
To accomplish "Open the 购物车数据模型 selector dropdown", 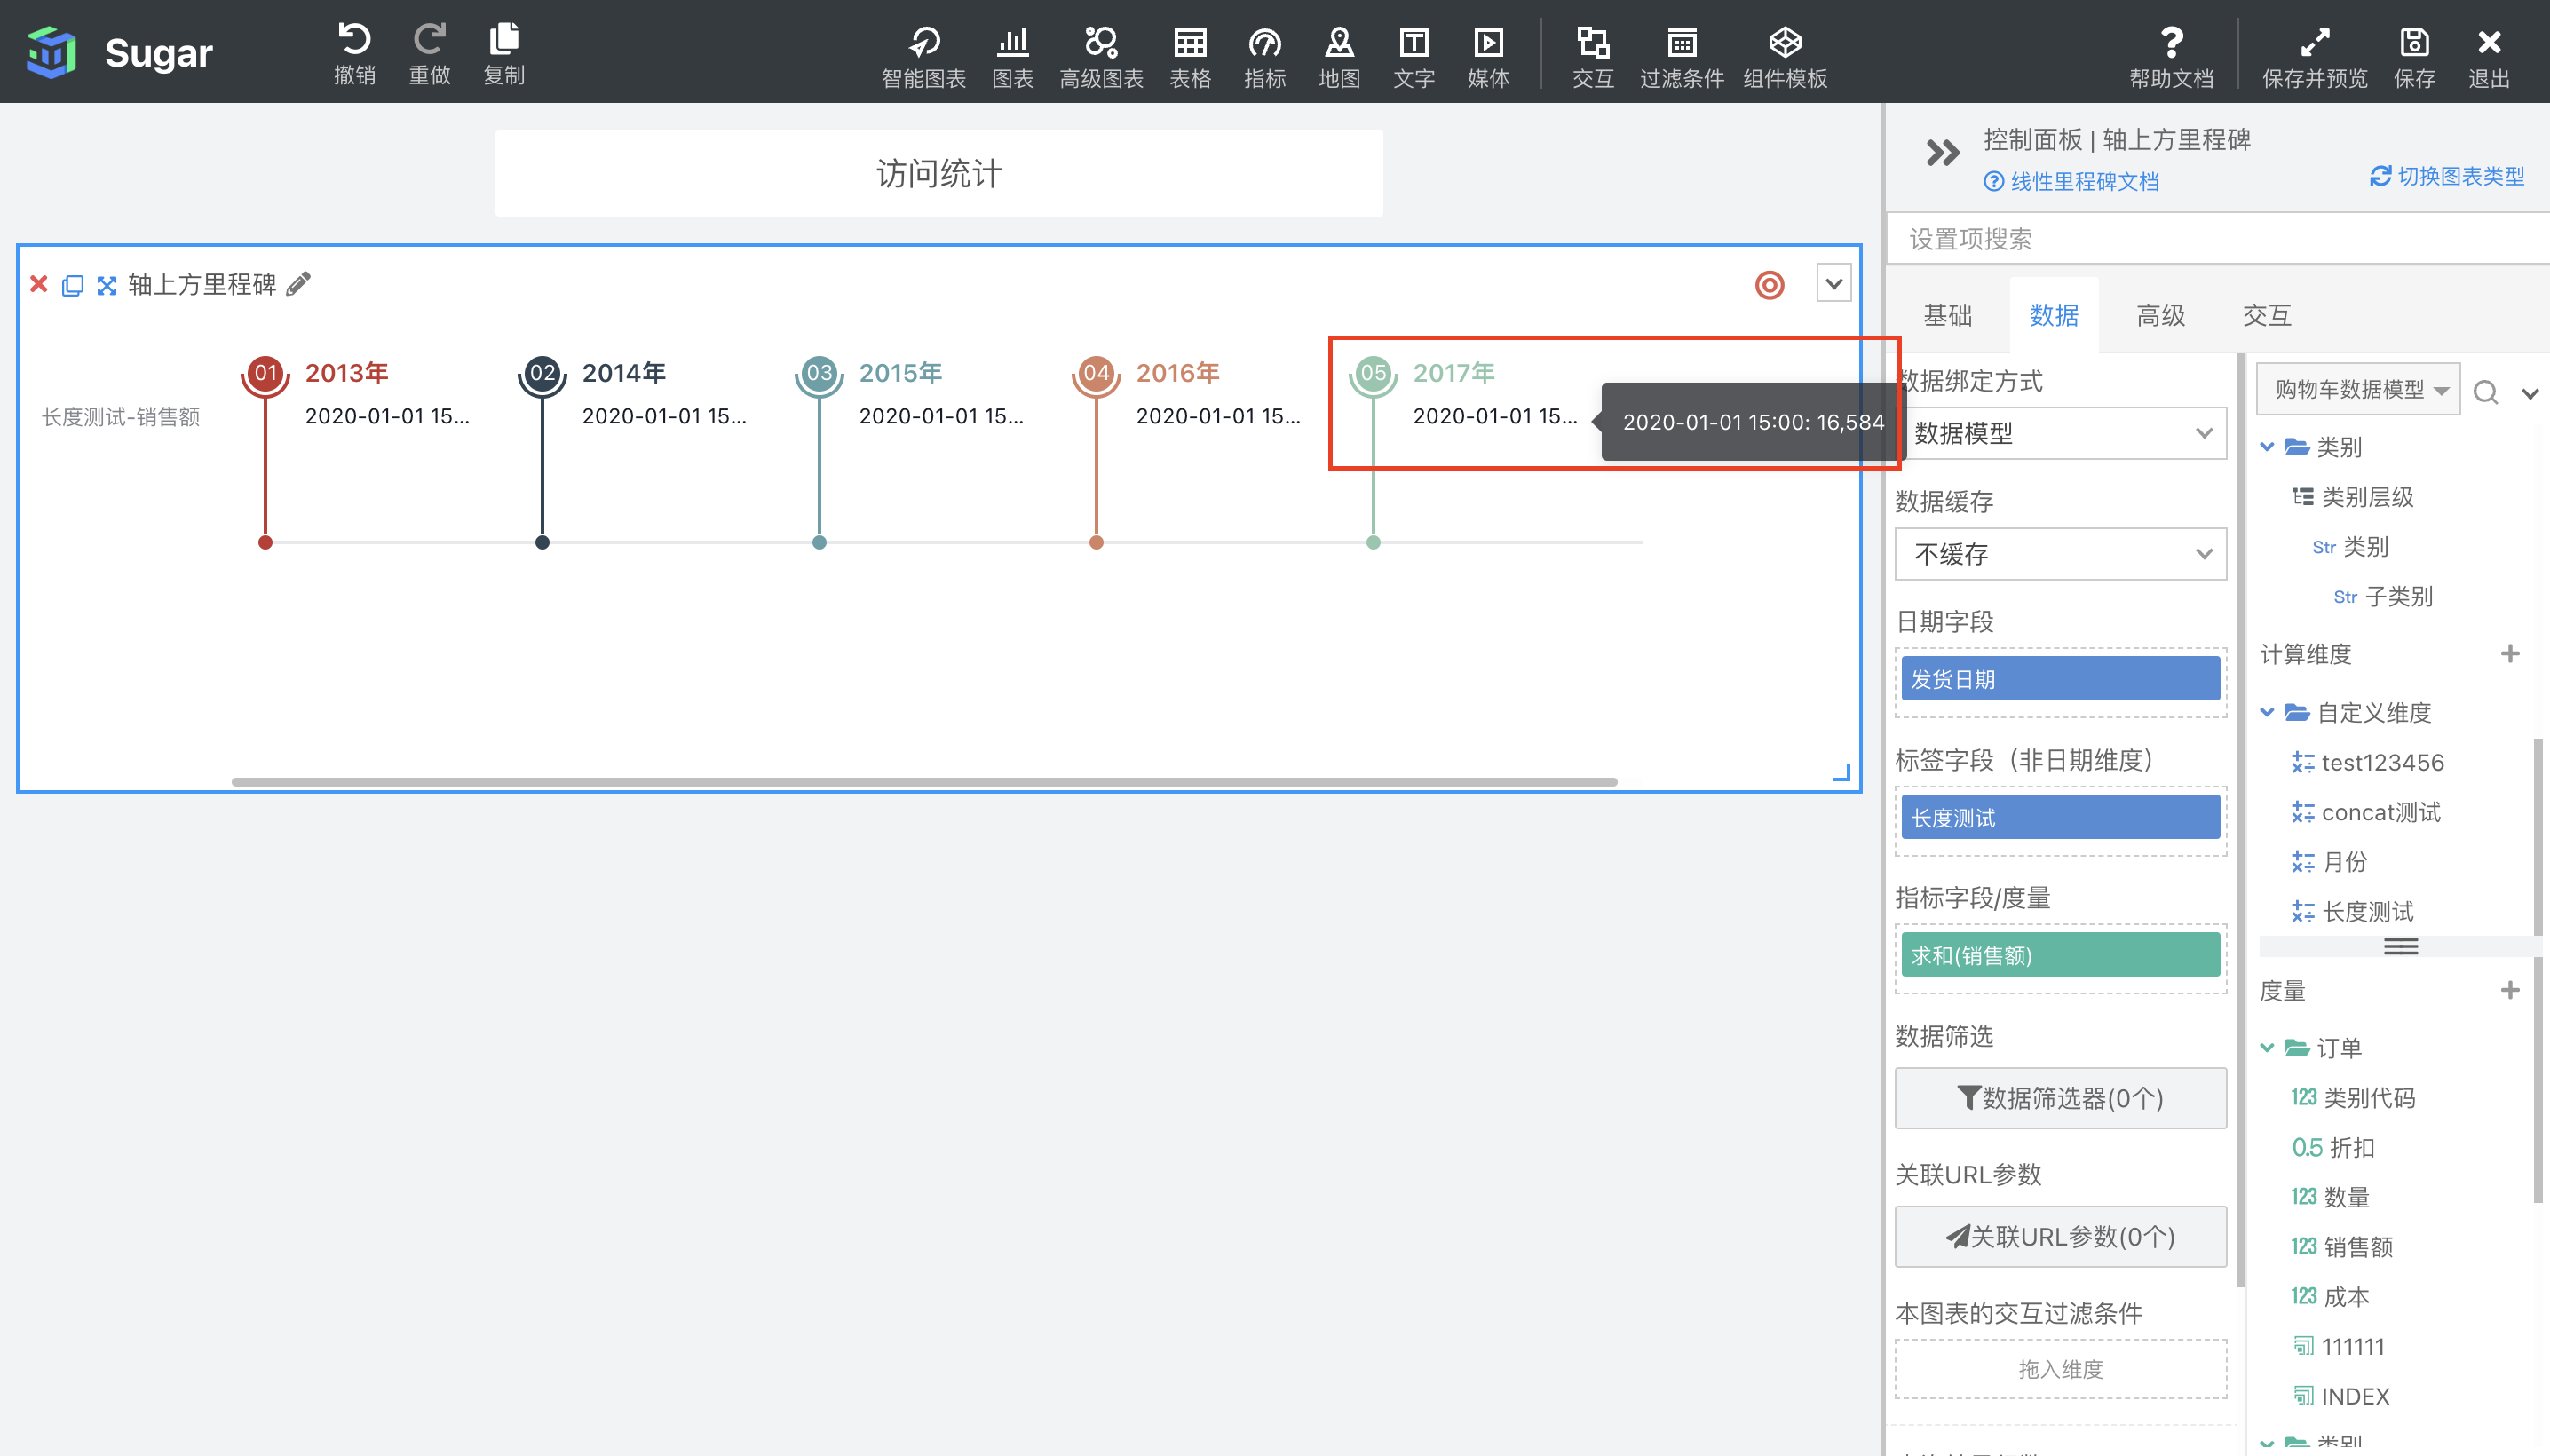I will [x=2358, y=389].
